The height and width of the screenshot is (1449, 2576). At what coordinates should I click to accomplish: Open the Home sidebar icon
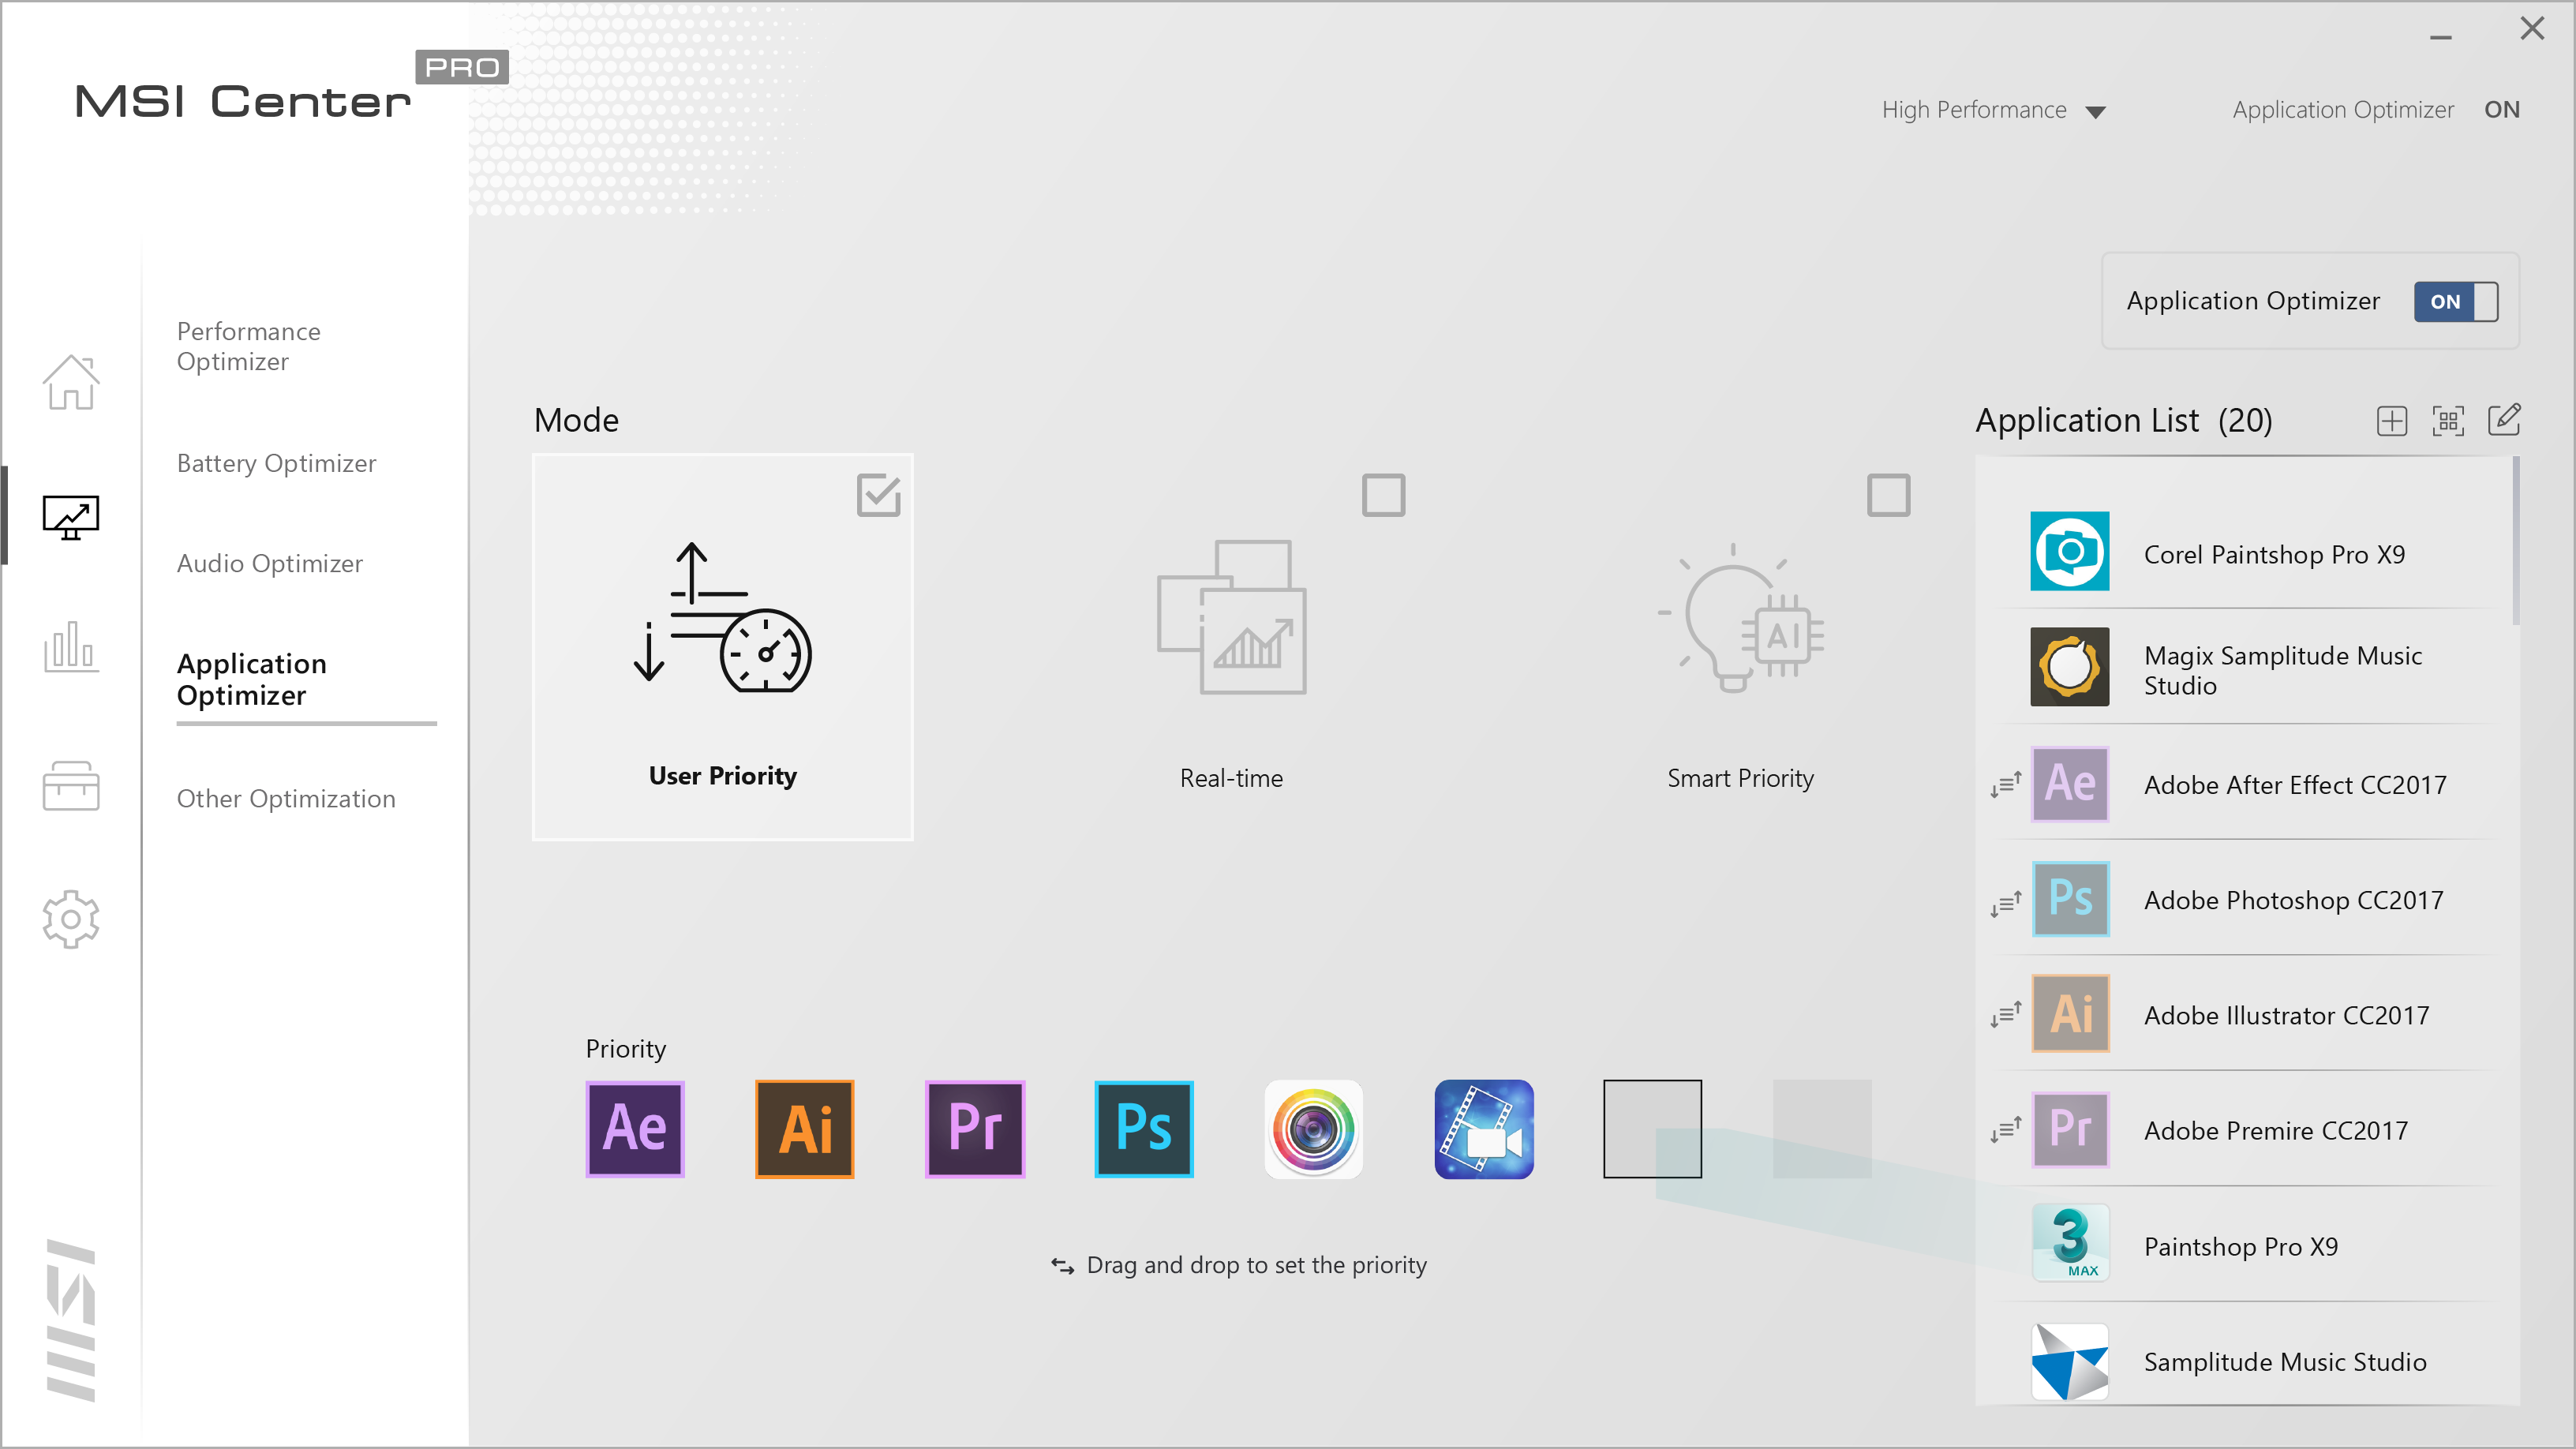click(71, 382)
